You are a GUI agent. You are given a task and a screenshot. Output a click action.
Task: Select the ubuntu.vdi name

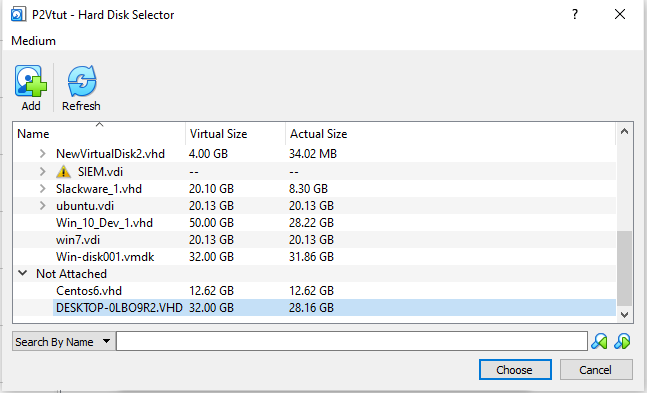[85, 206]
